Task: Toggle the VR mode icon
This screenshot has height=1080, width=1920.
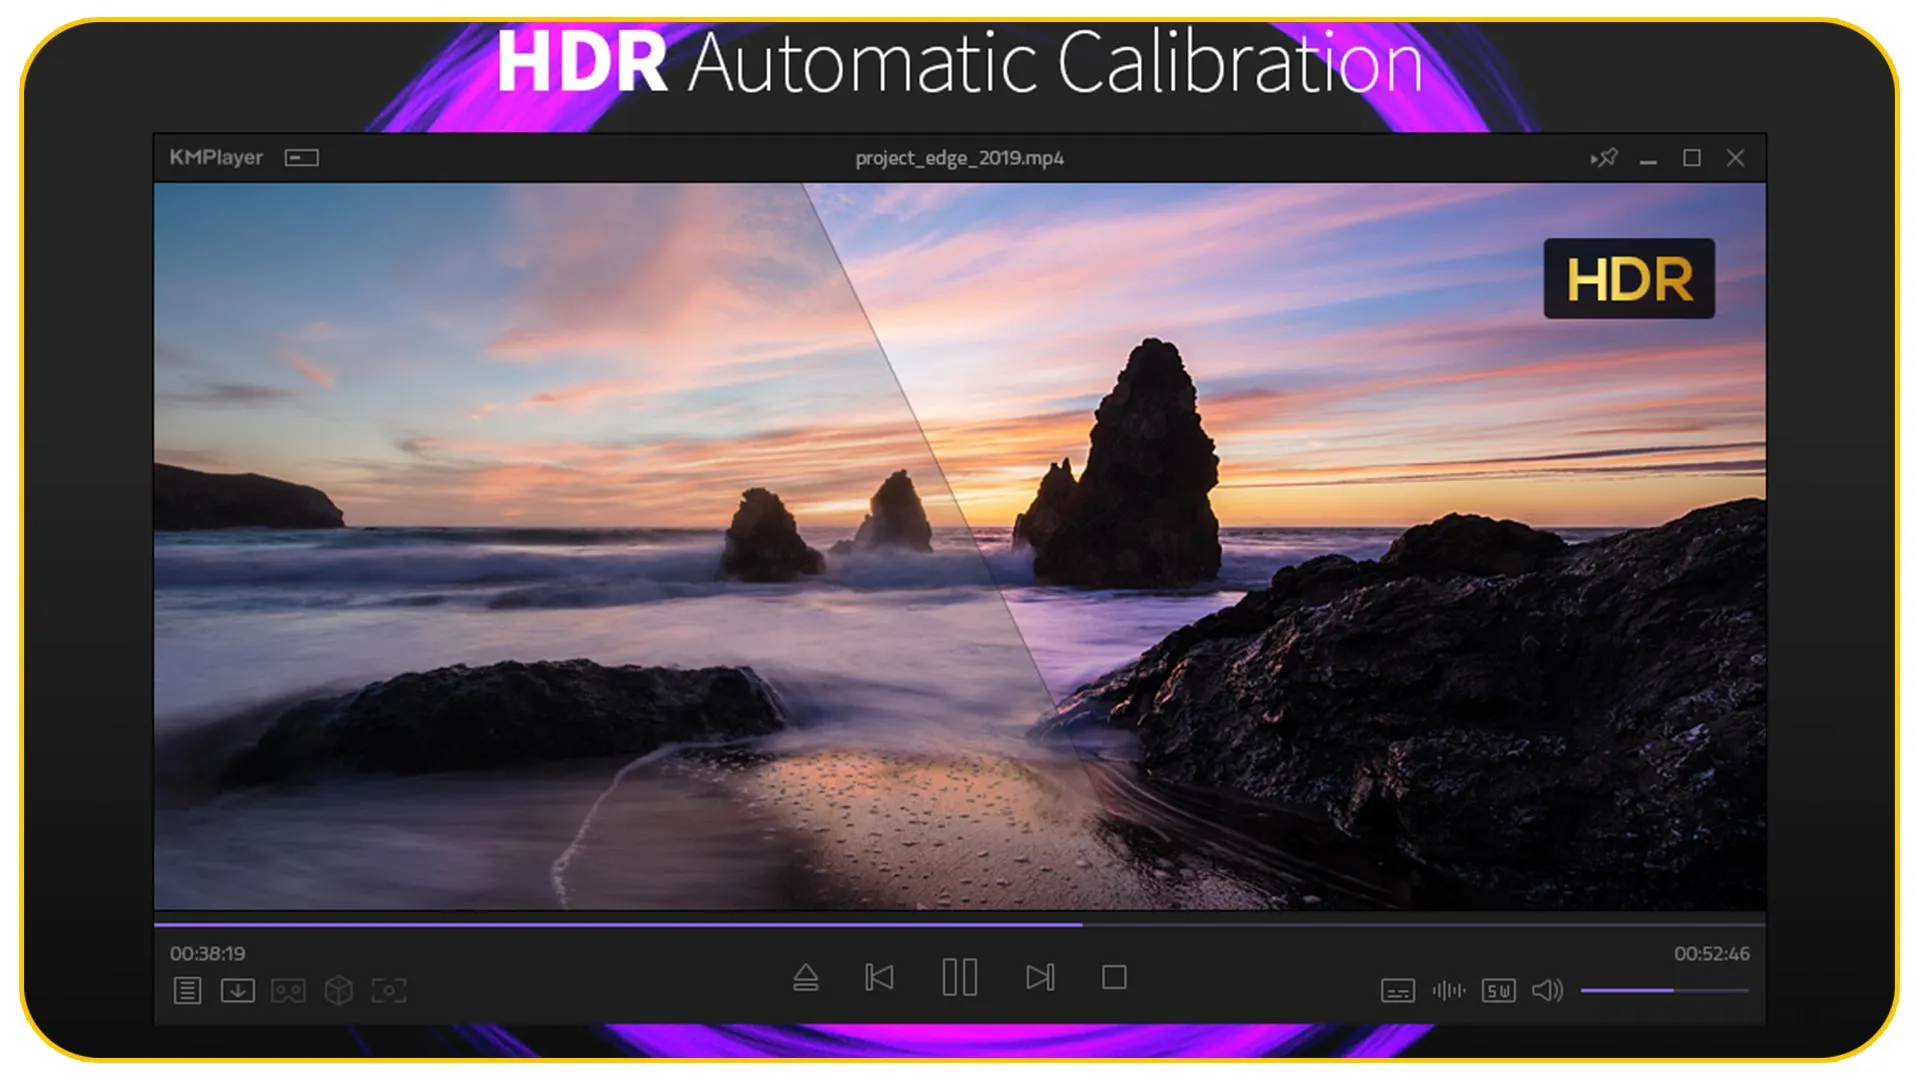Action: [288, 991]
